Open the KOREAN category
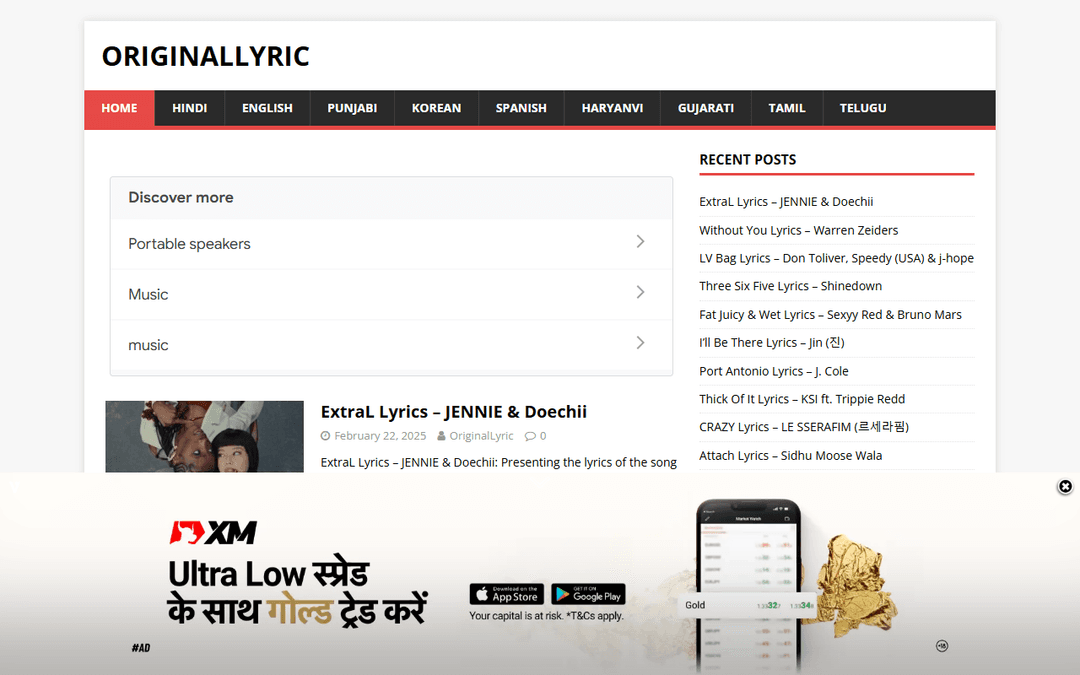Viewport: 1080px width, 675px height. pos(437,108)
